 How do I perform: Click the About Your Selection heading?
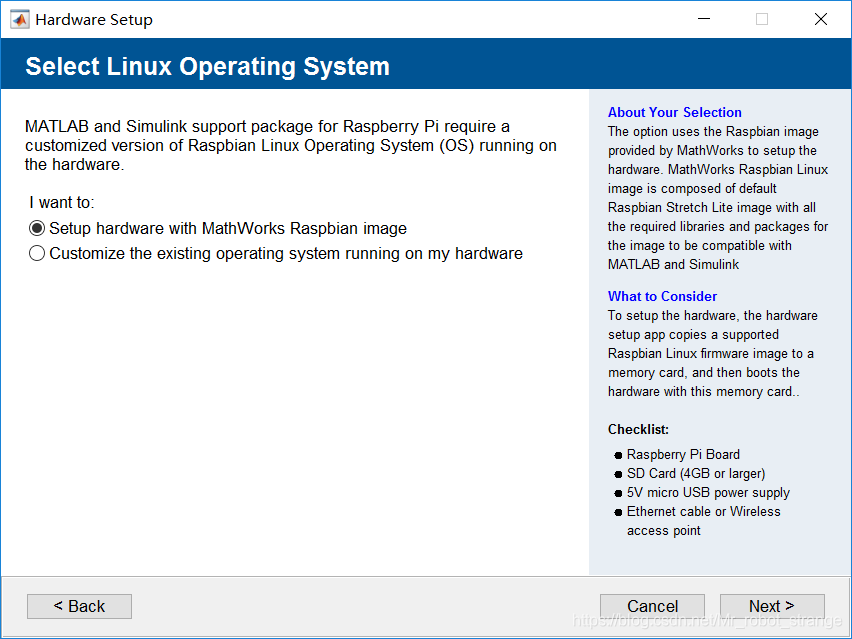(674, 113)
